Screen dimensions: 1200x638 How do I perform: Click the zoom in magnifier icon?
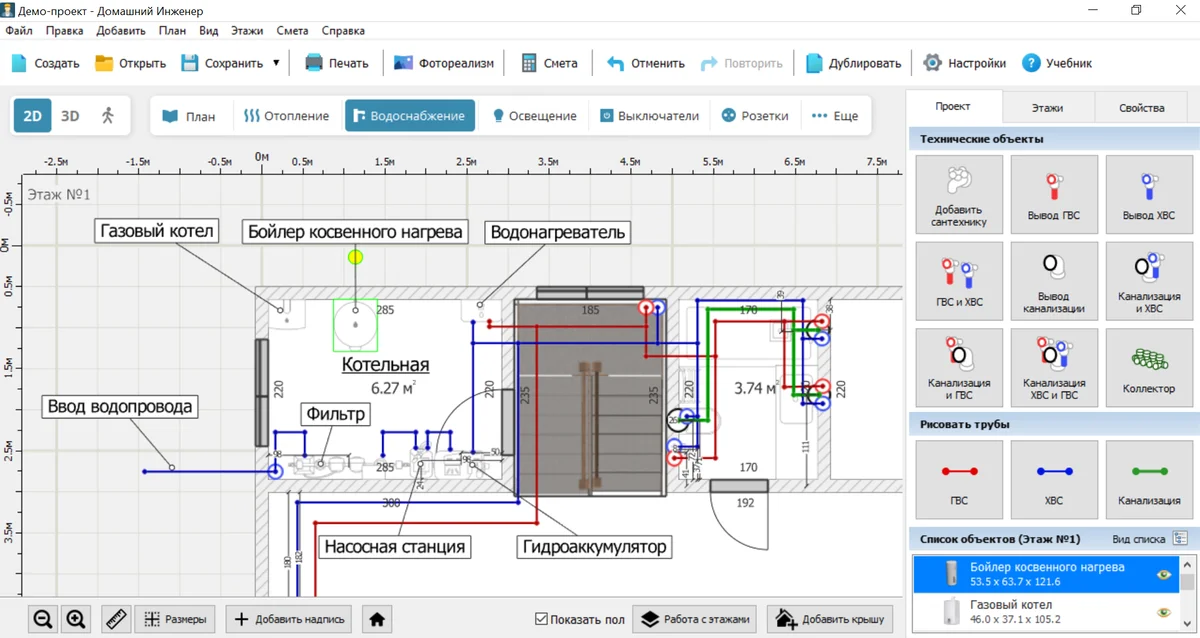pos(76,620)
